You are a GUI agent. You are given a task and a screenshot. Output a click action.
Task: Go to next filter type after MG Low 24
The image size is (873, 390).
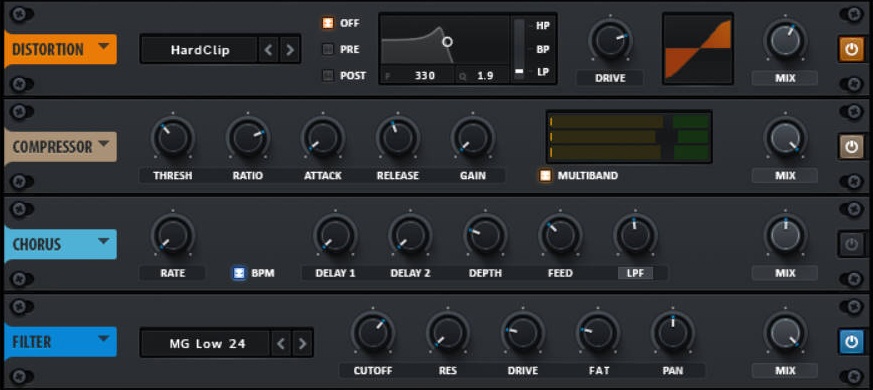point(302,343)
